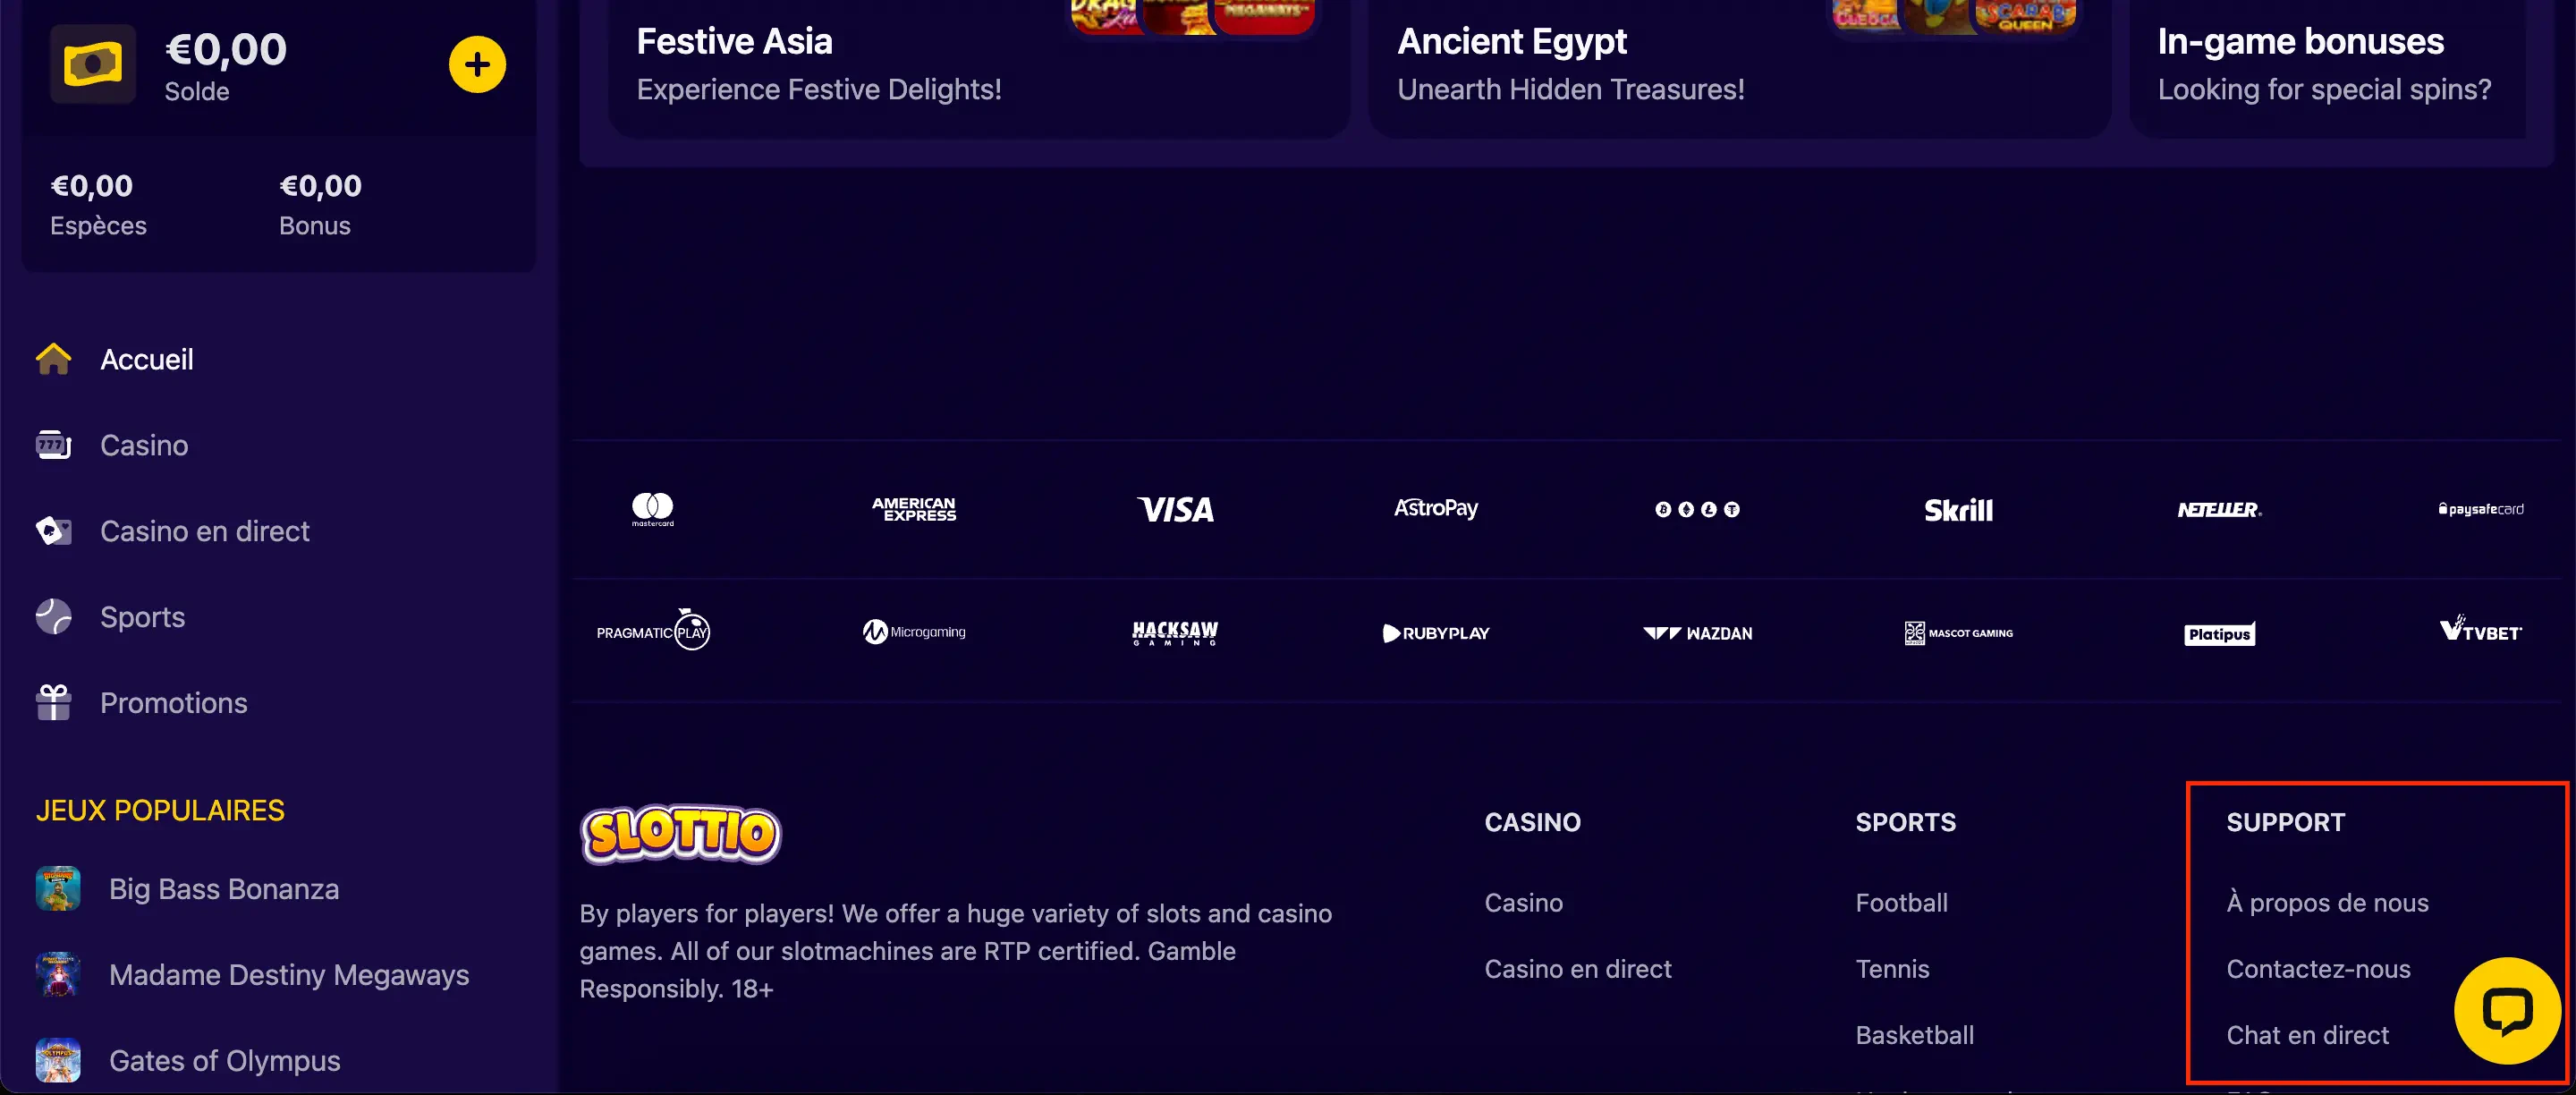2576x1095 pixels.
Task: Open Casino en direct in sidebar
Action: click(x=204, y=531)
